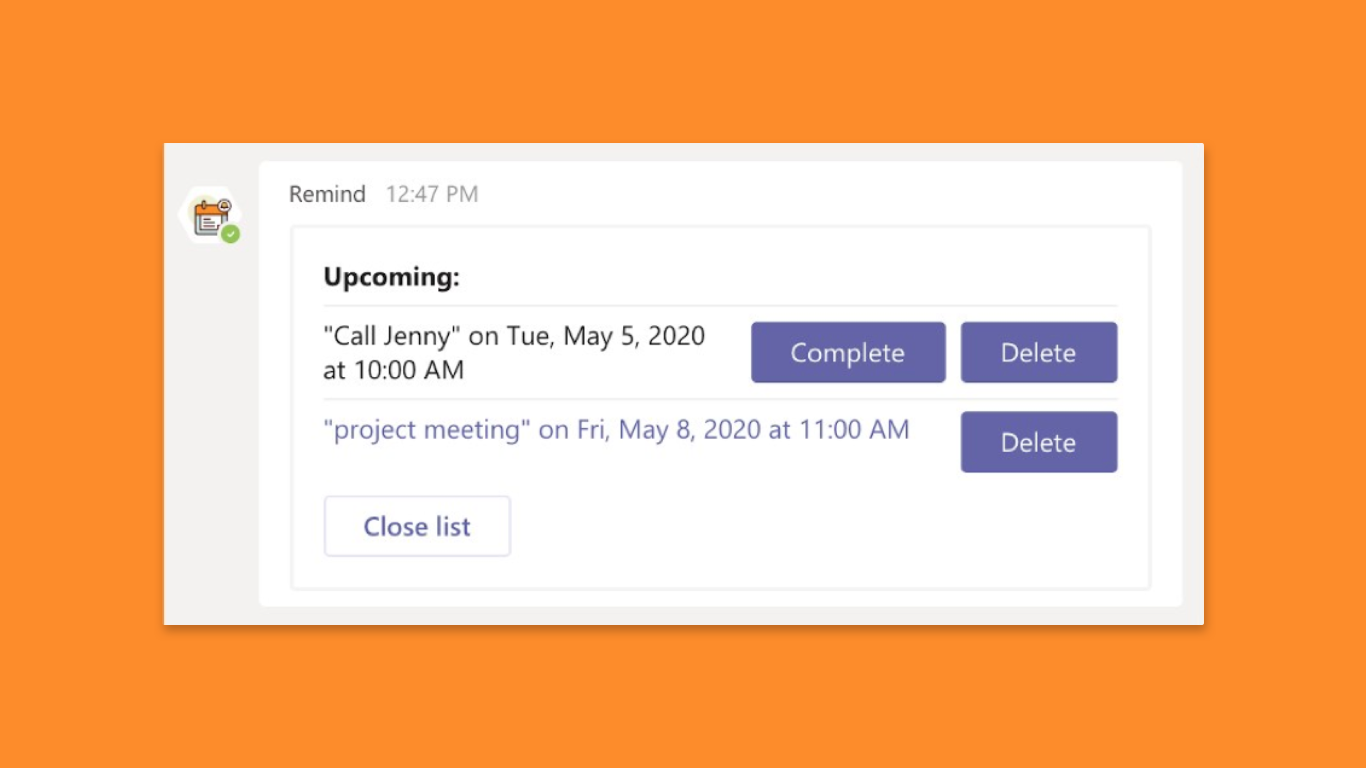Close list of upcoming reminders
This screenshot has width=1366, height=768.
point(417,526)
